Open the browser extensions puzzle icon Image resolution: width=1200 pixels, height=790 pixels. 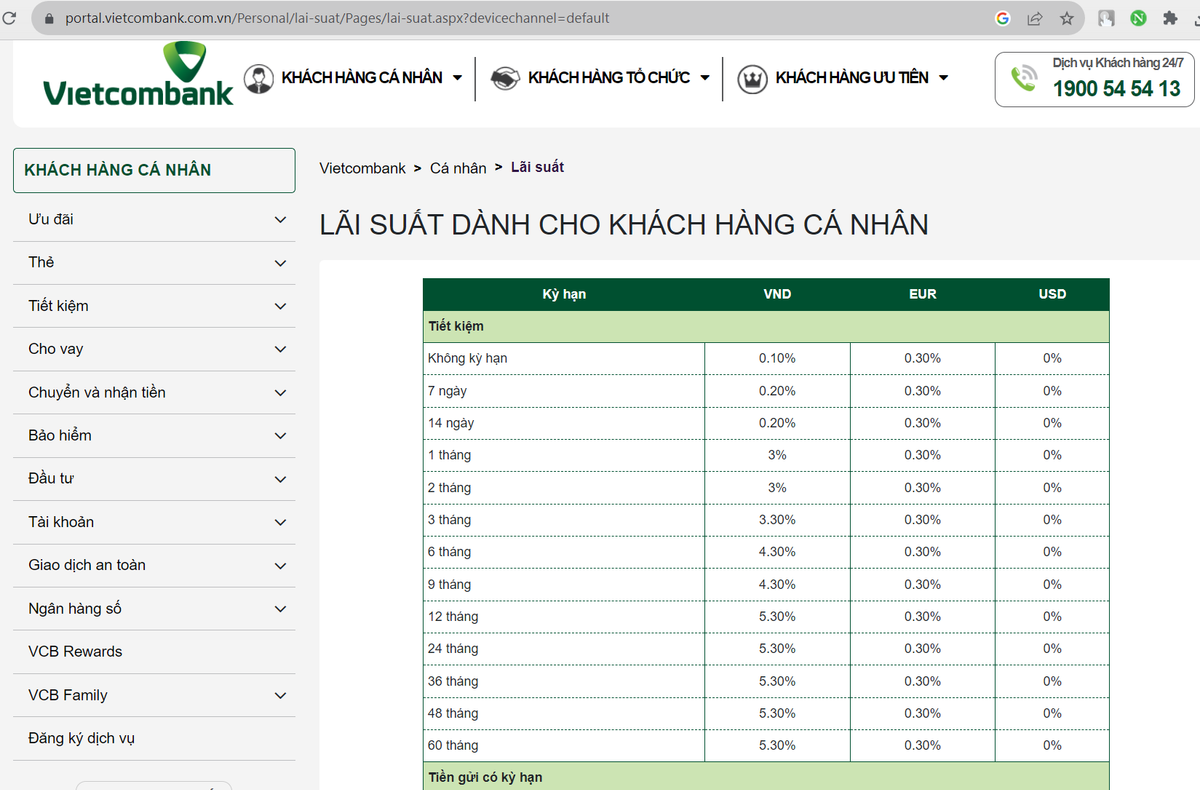coord(1170,17)
